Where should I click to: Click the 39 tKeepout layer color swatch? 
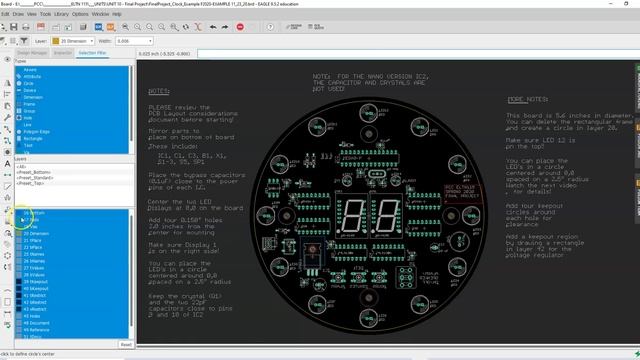[x=19, y=282]
